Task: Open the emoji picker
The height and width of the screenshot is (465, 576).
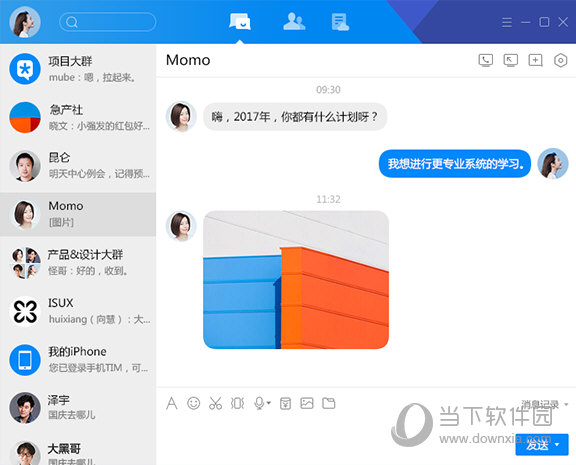Action: pyautogui.click(x=194, y=403)
